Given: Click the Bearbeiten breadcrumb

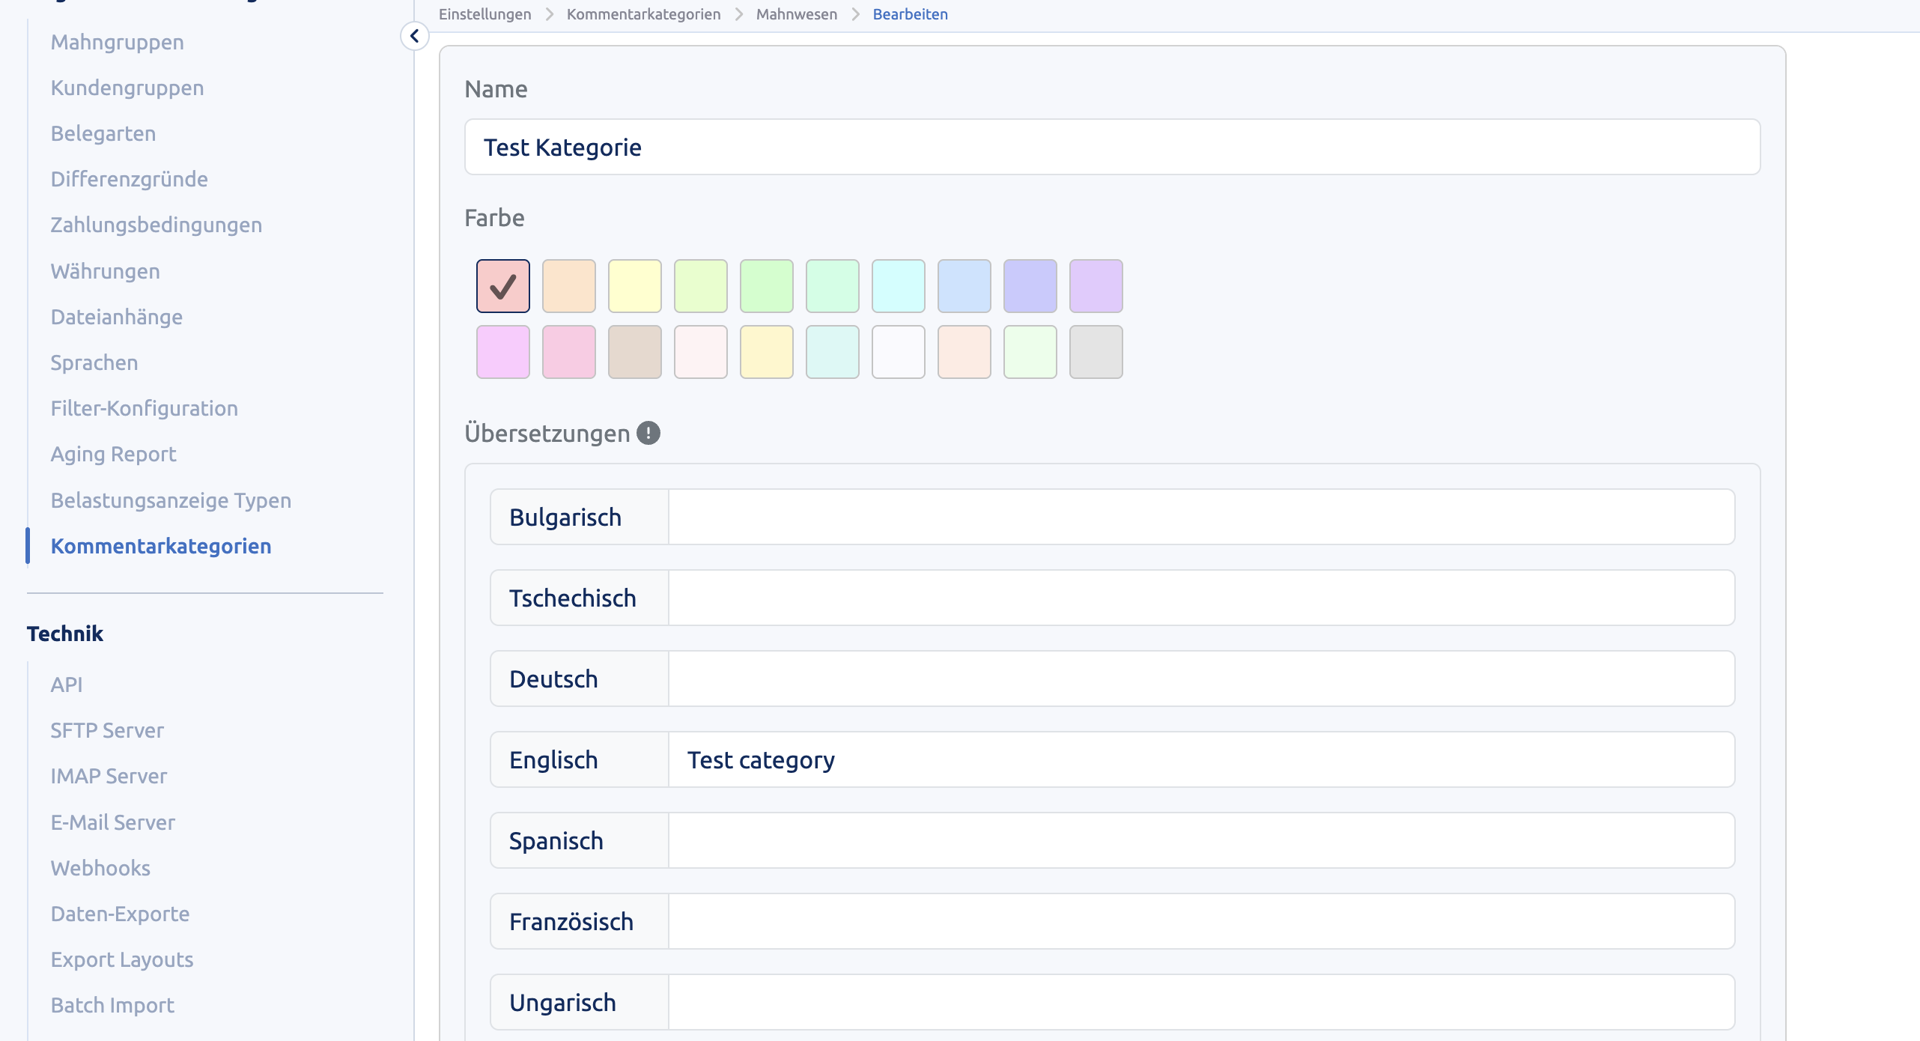Looking at the screenshot, I should click(x=910, y=14).
